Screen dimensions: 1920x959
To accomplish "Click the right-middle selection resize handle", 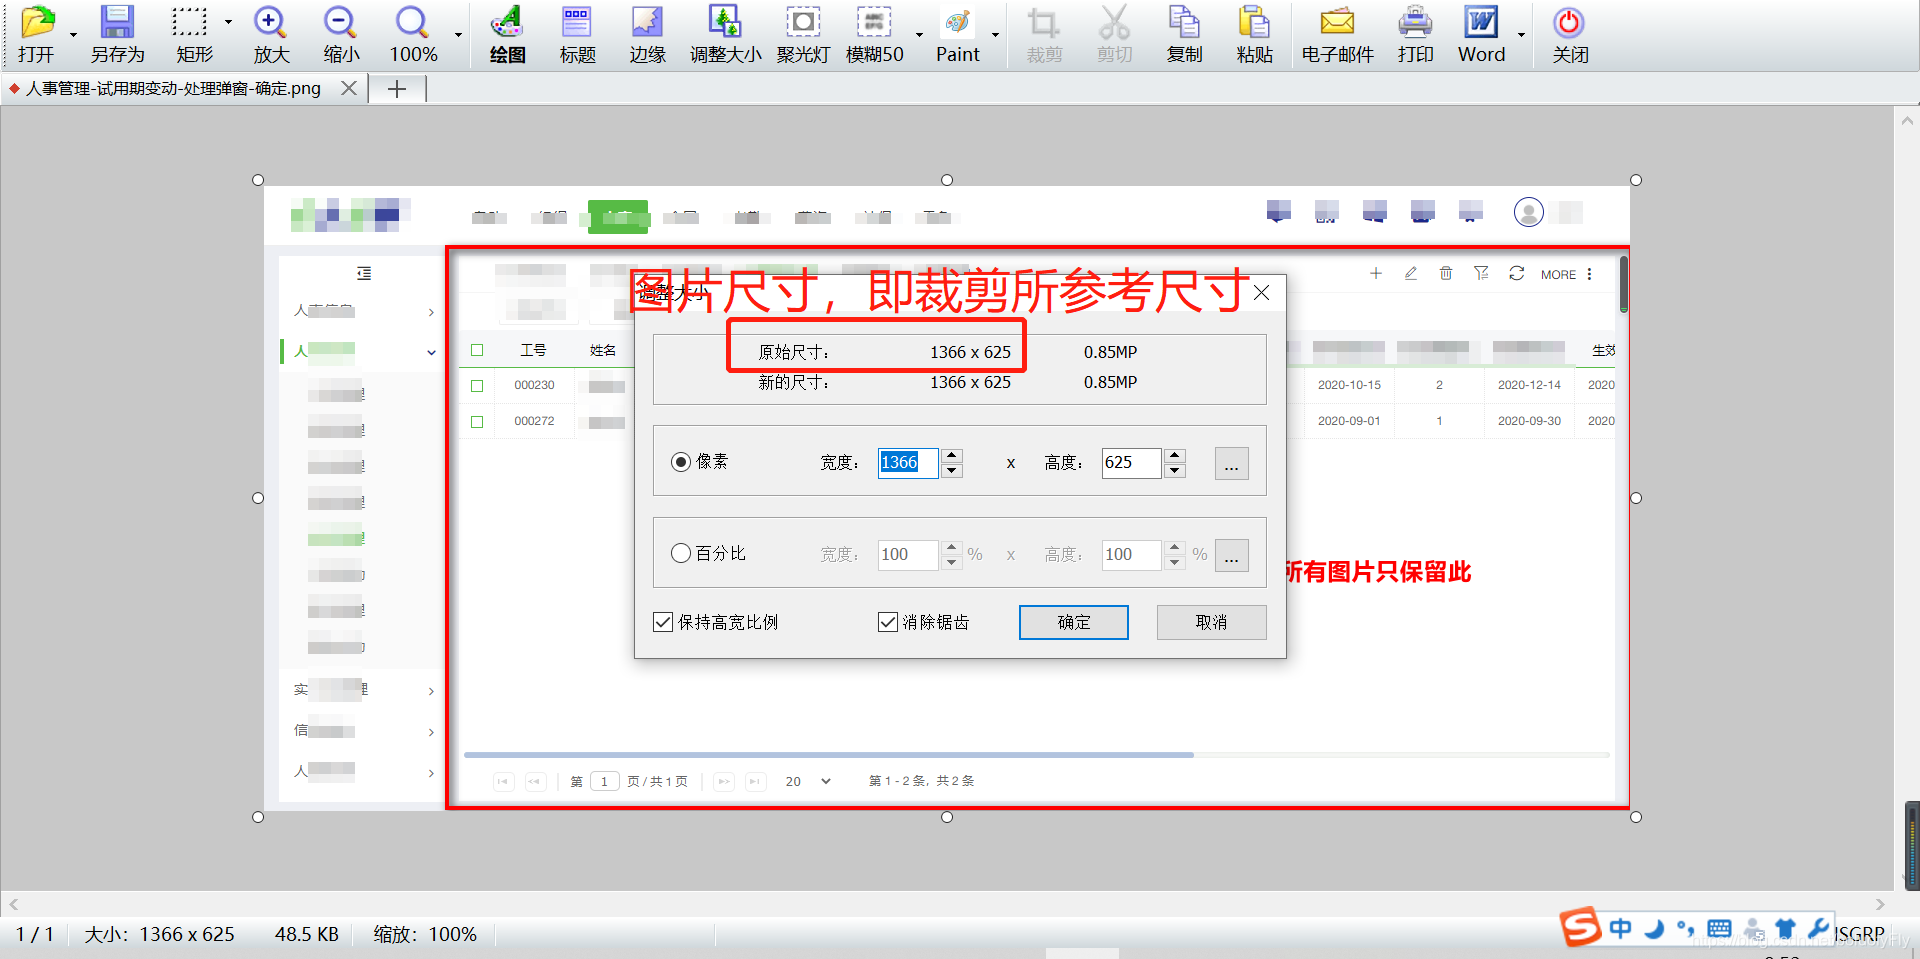I will pos(1636,498).
